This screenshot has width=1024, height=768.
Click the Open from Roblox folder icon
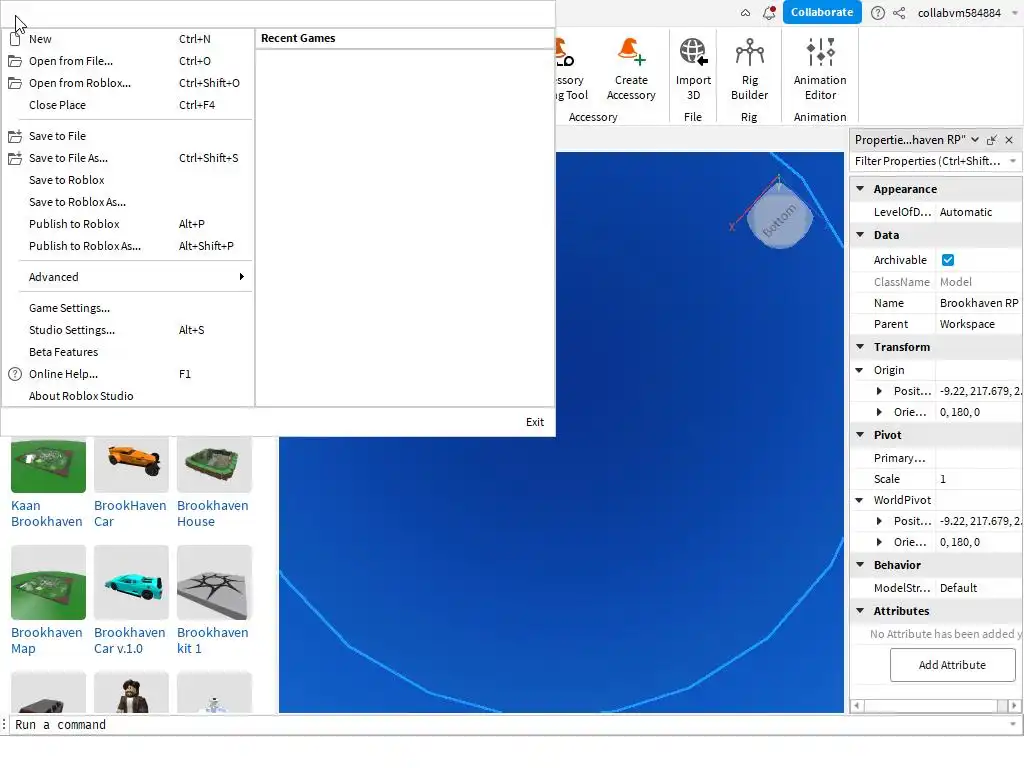click(x=14, y=83)
